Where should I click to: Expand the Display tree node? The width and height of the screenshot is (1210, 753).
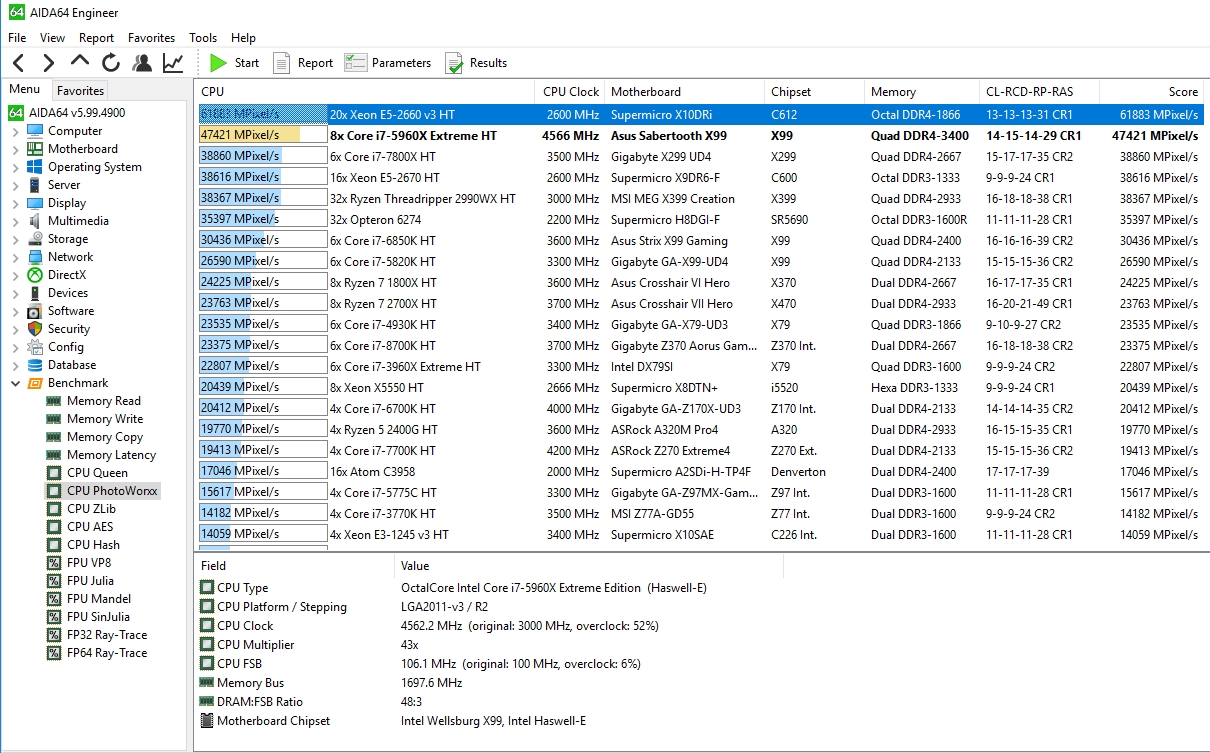coord(15,203)
